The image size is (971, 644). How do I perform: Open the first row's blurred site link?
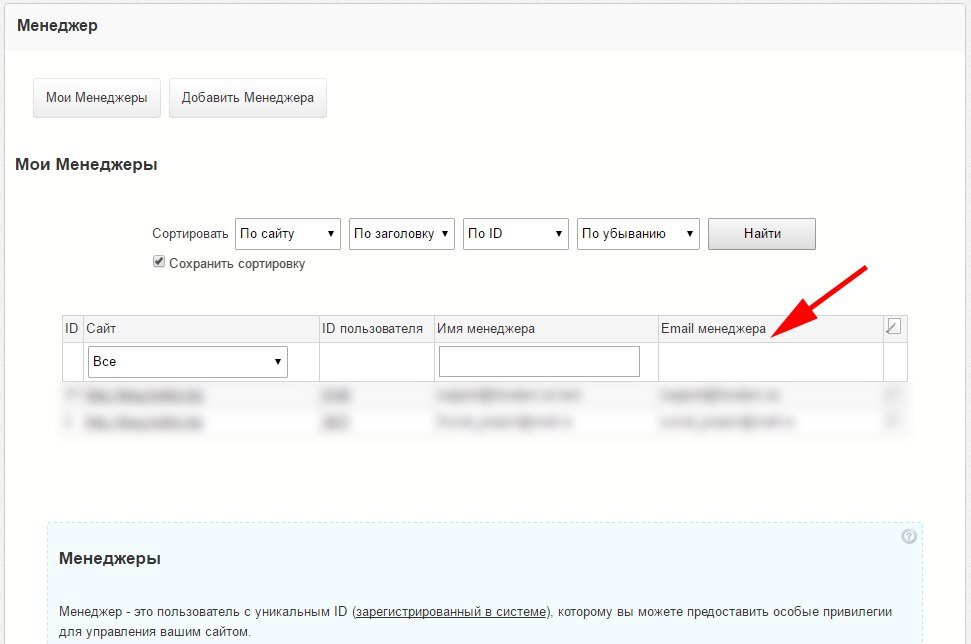point(144,396)
